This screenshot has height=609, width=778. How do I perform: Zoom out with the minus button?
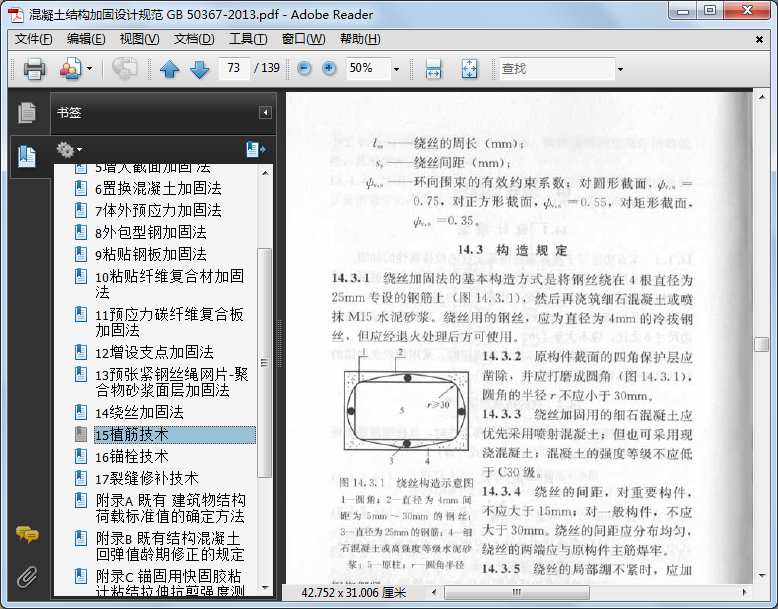(304, 68)
